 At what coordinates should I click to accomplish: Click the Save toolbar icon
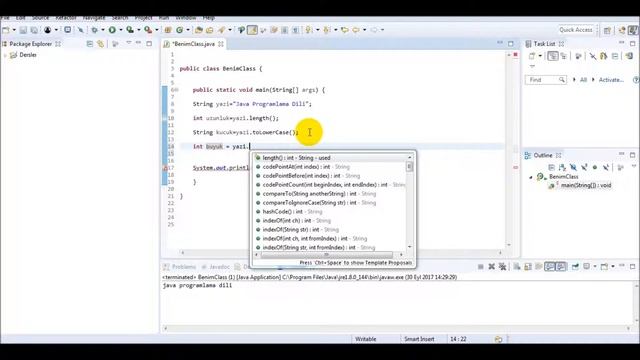tap(23, 30)
